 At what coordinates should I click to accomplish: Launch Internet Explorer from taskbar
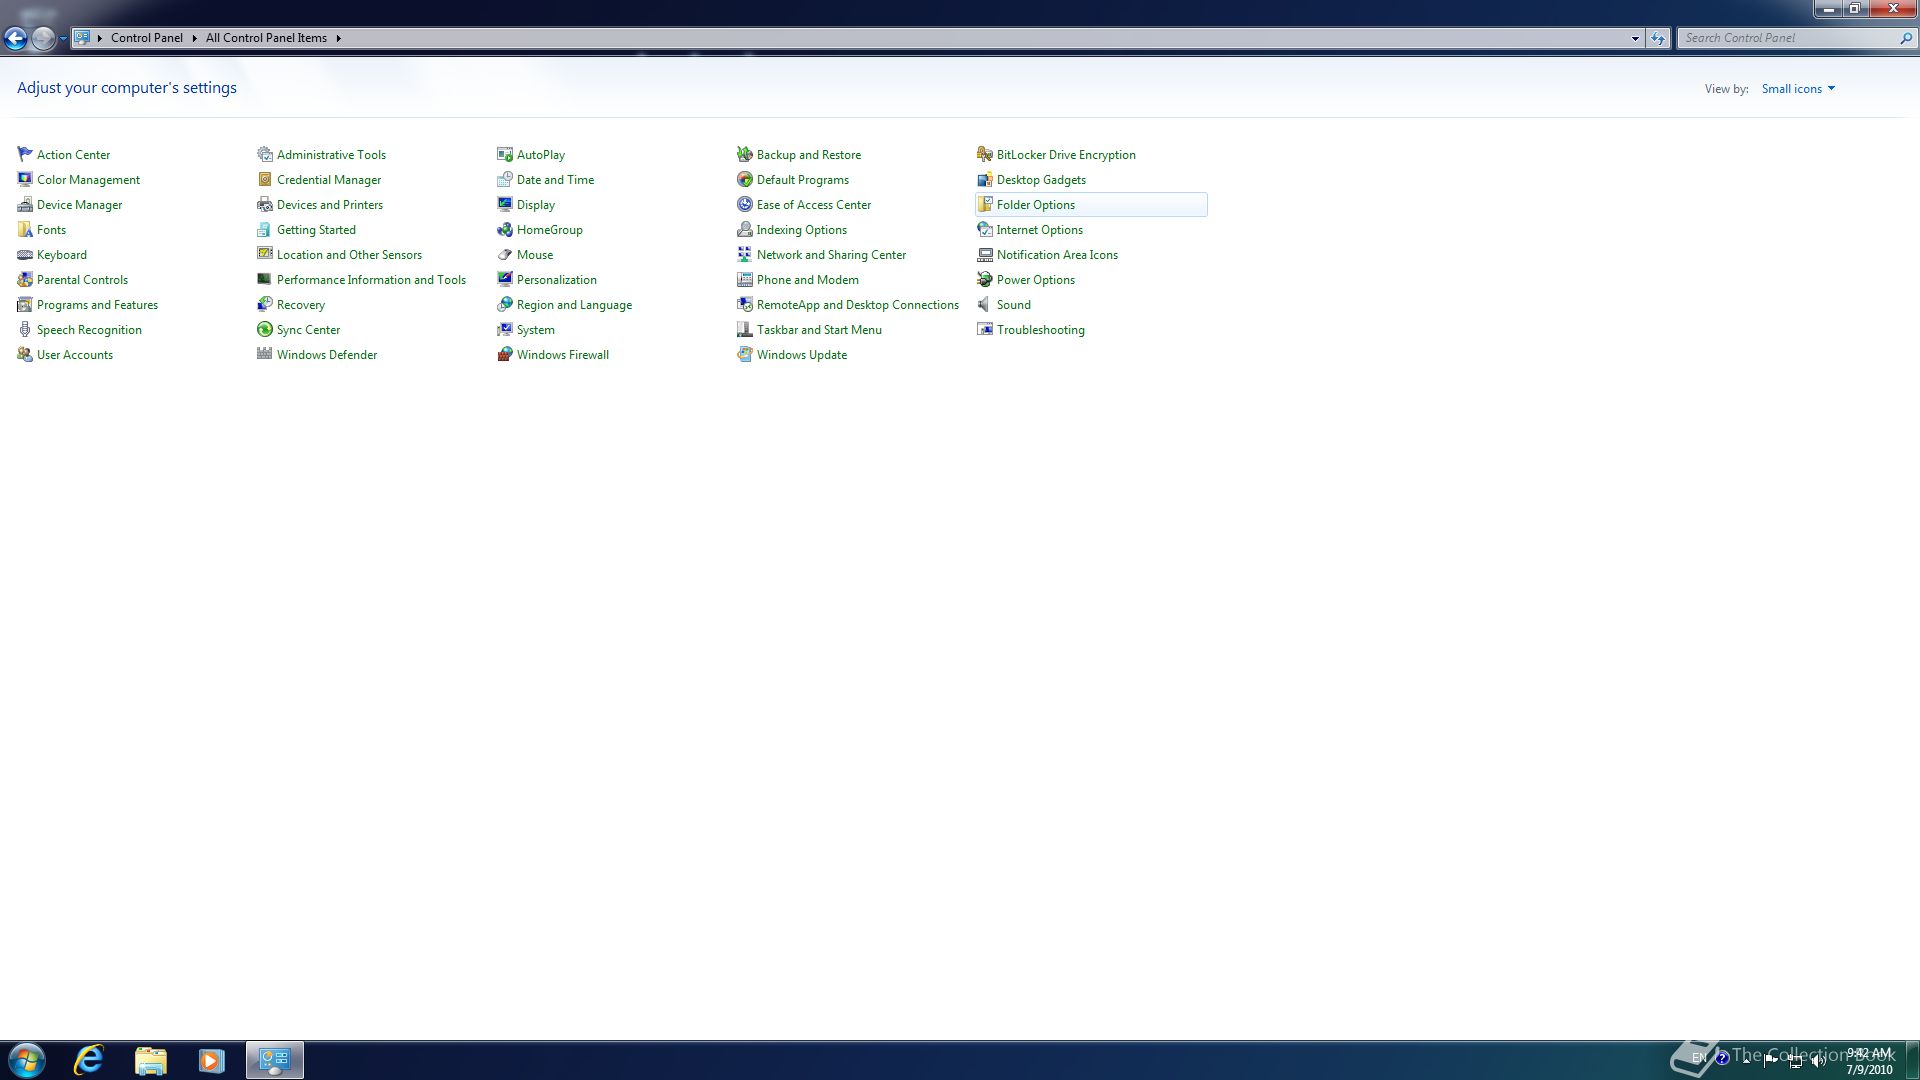point(89,1060)
